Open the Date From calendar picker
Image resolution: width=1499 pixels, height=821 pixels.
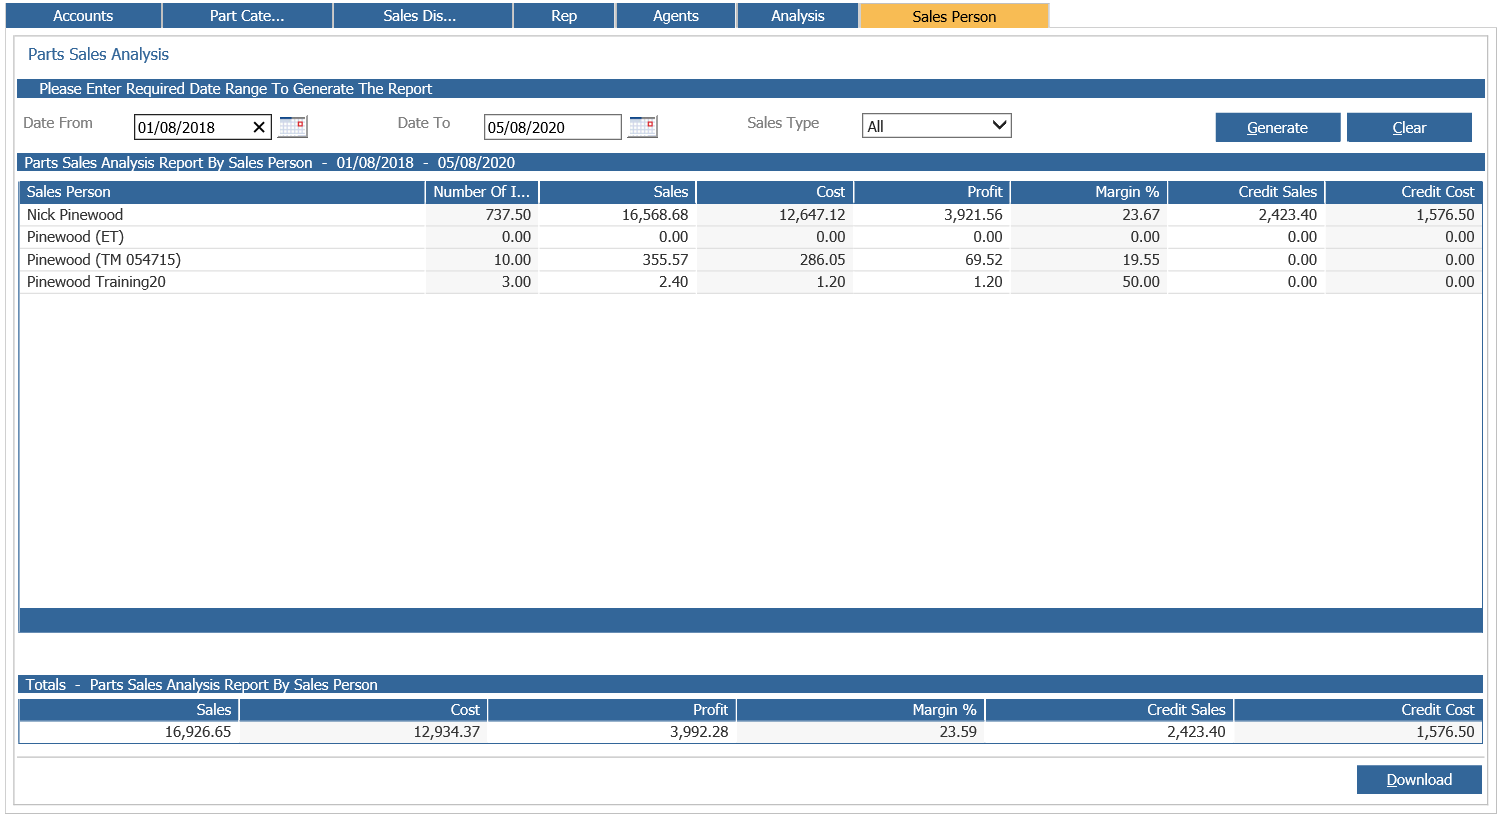tap(292, 127)
